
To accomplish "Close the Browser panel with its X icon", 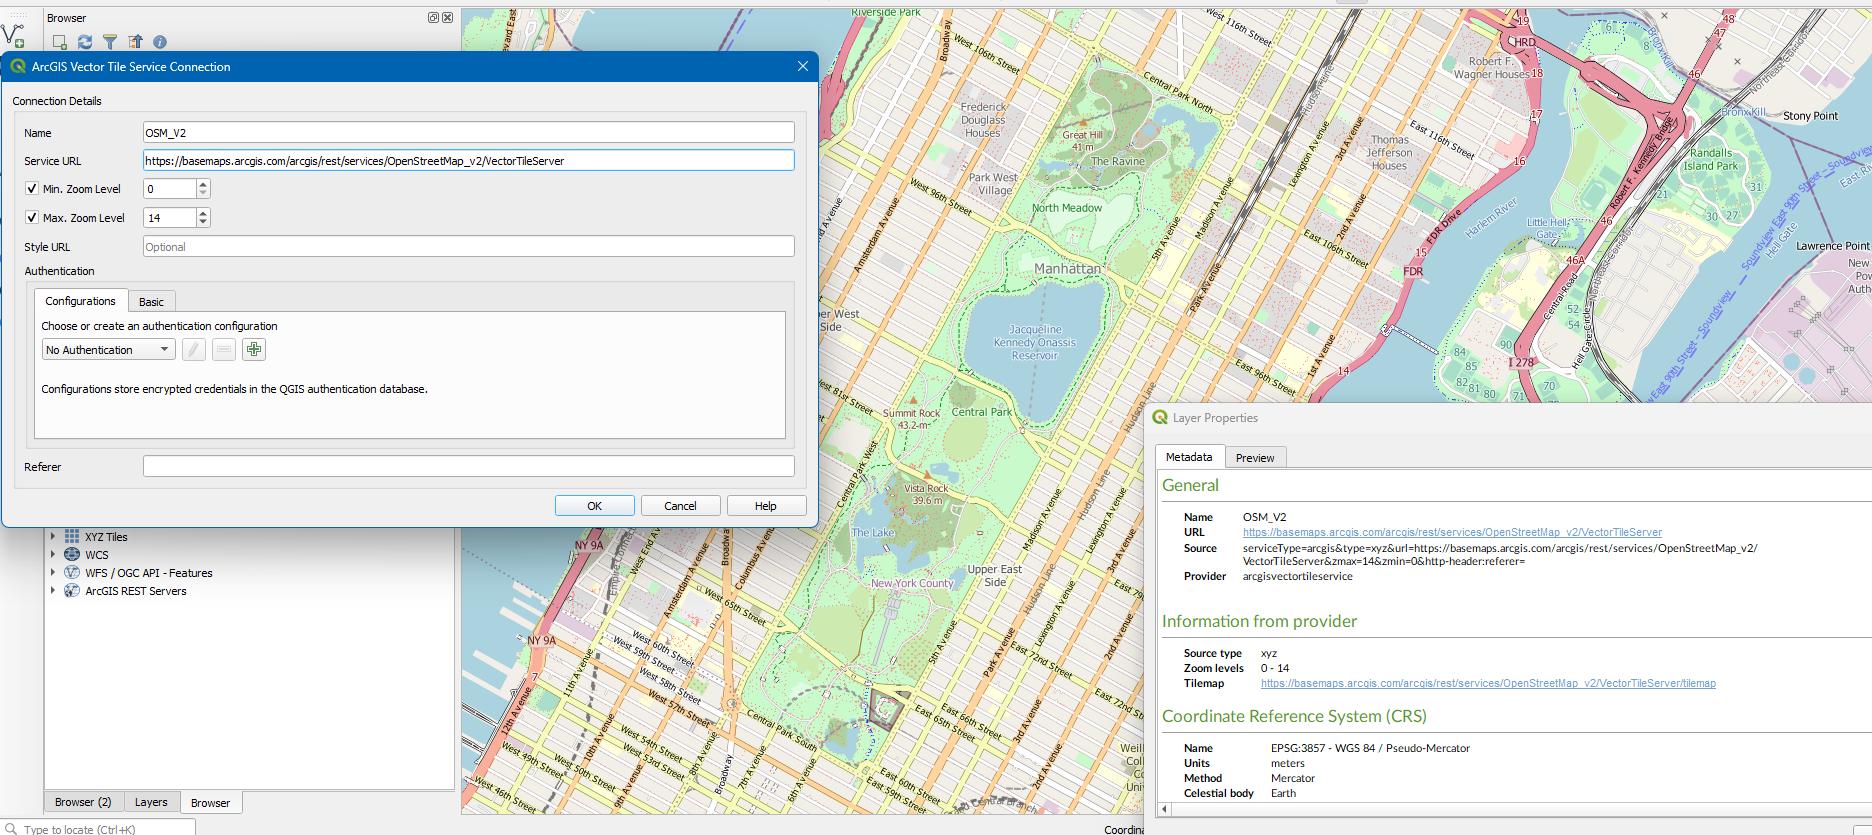I will point(447,17).
